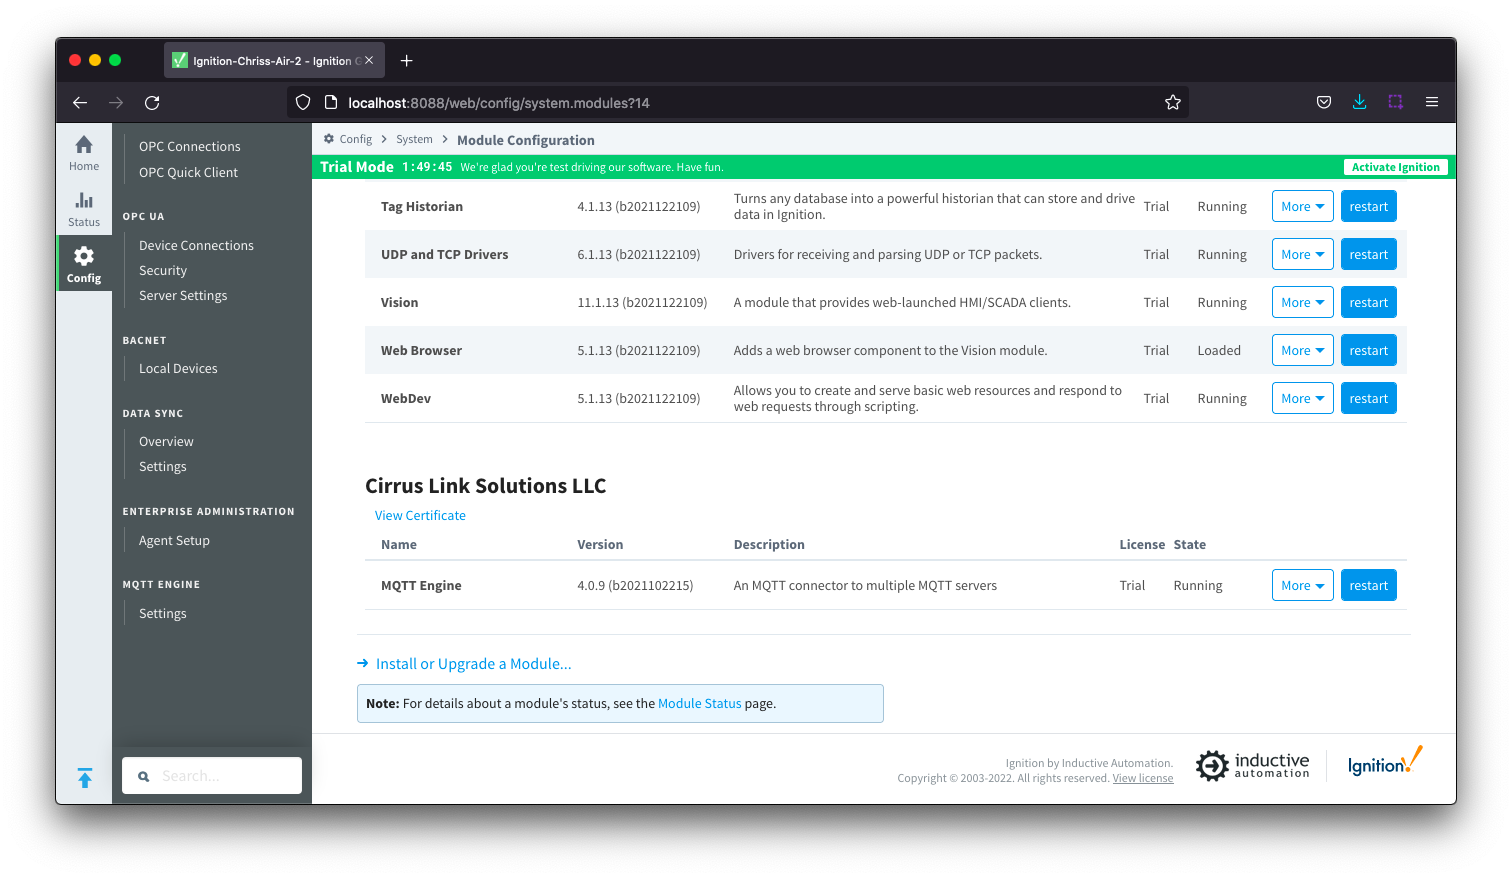Screen dimensions: 1512x878
Task: Restart the MQTT Engine module
Action: coord(1368,585)
